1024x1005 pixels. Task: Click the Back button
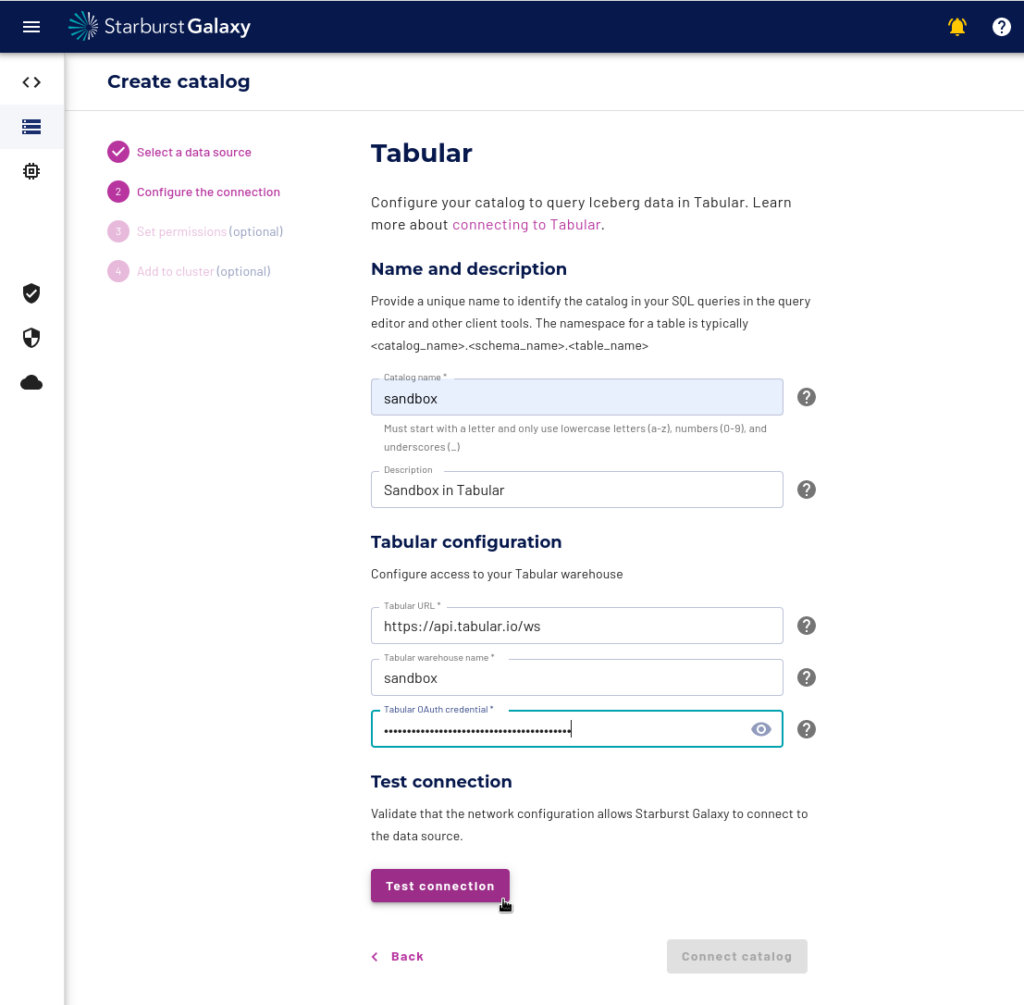[398, 956]
